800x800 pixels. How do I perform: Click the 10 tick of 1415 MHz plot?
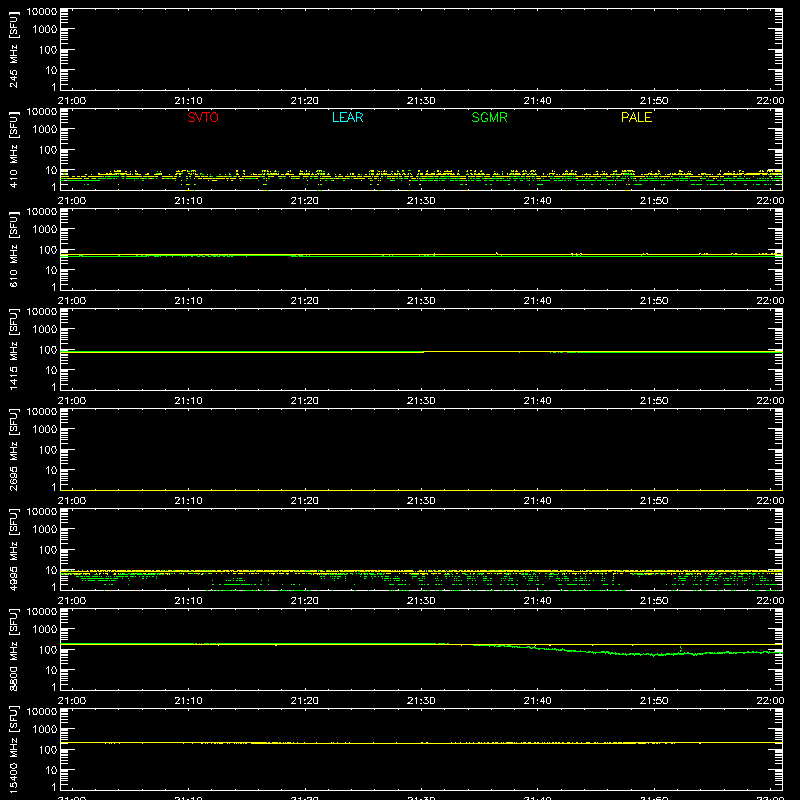(51, 370)
